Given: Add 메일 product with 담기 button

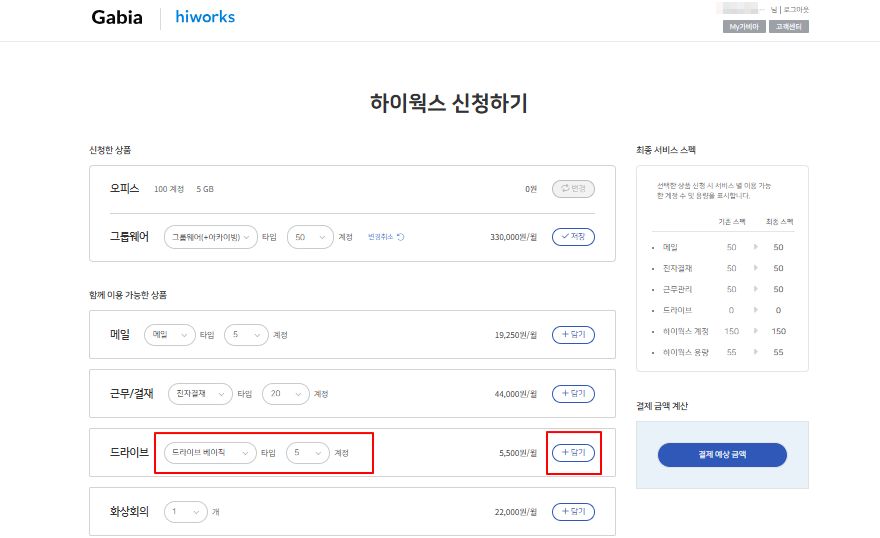Looking at the screenshot, I should [573, 335].
